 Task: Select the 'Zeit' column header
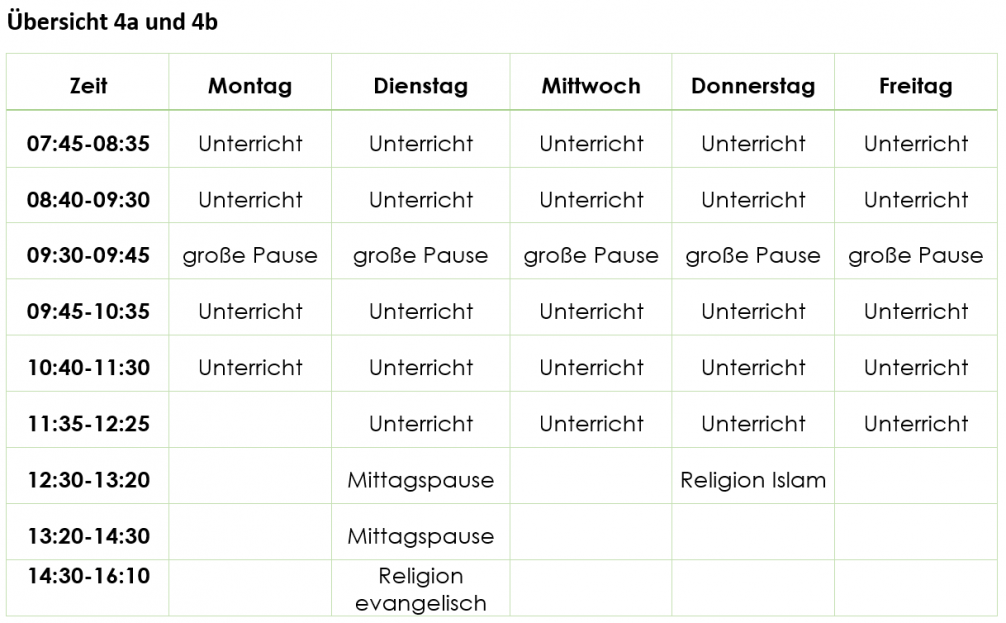(x=88, y=86)
